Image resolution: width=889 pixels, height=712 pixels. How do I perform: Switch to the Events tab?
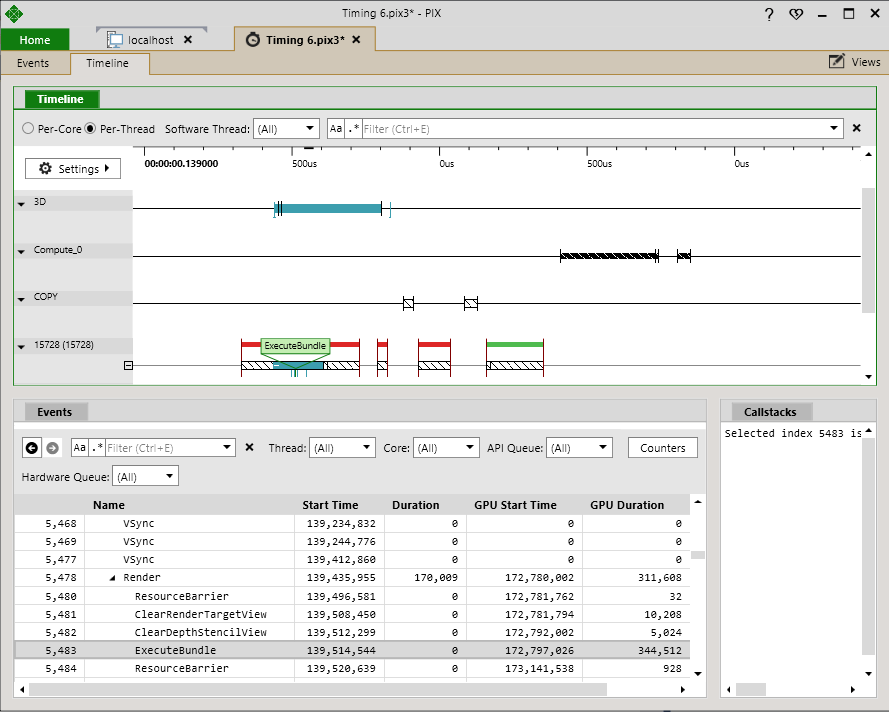[x=33, y=63]
